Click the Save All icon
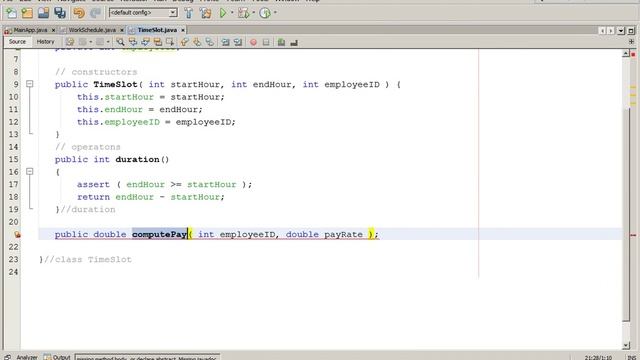640x360 pixels. [60, 13]
